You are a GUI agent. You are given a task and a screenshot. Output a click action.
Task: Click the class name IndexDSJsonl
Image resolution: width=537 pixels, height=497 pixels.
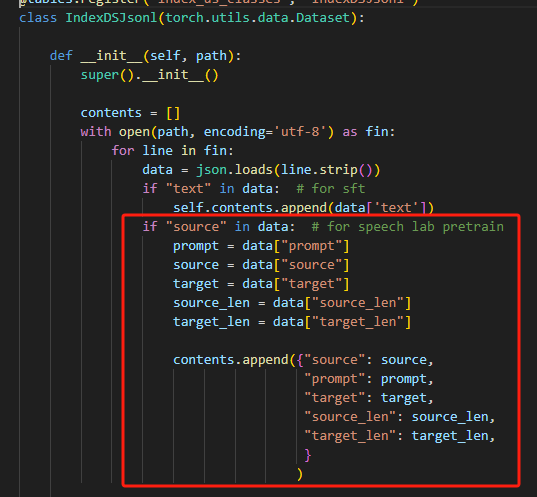(x=111, y=18)
